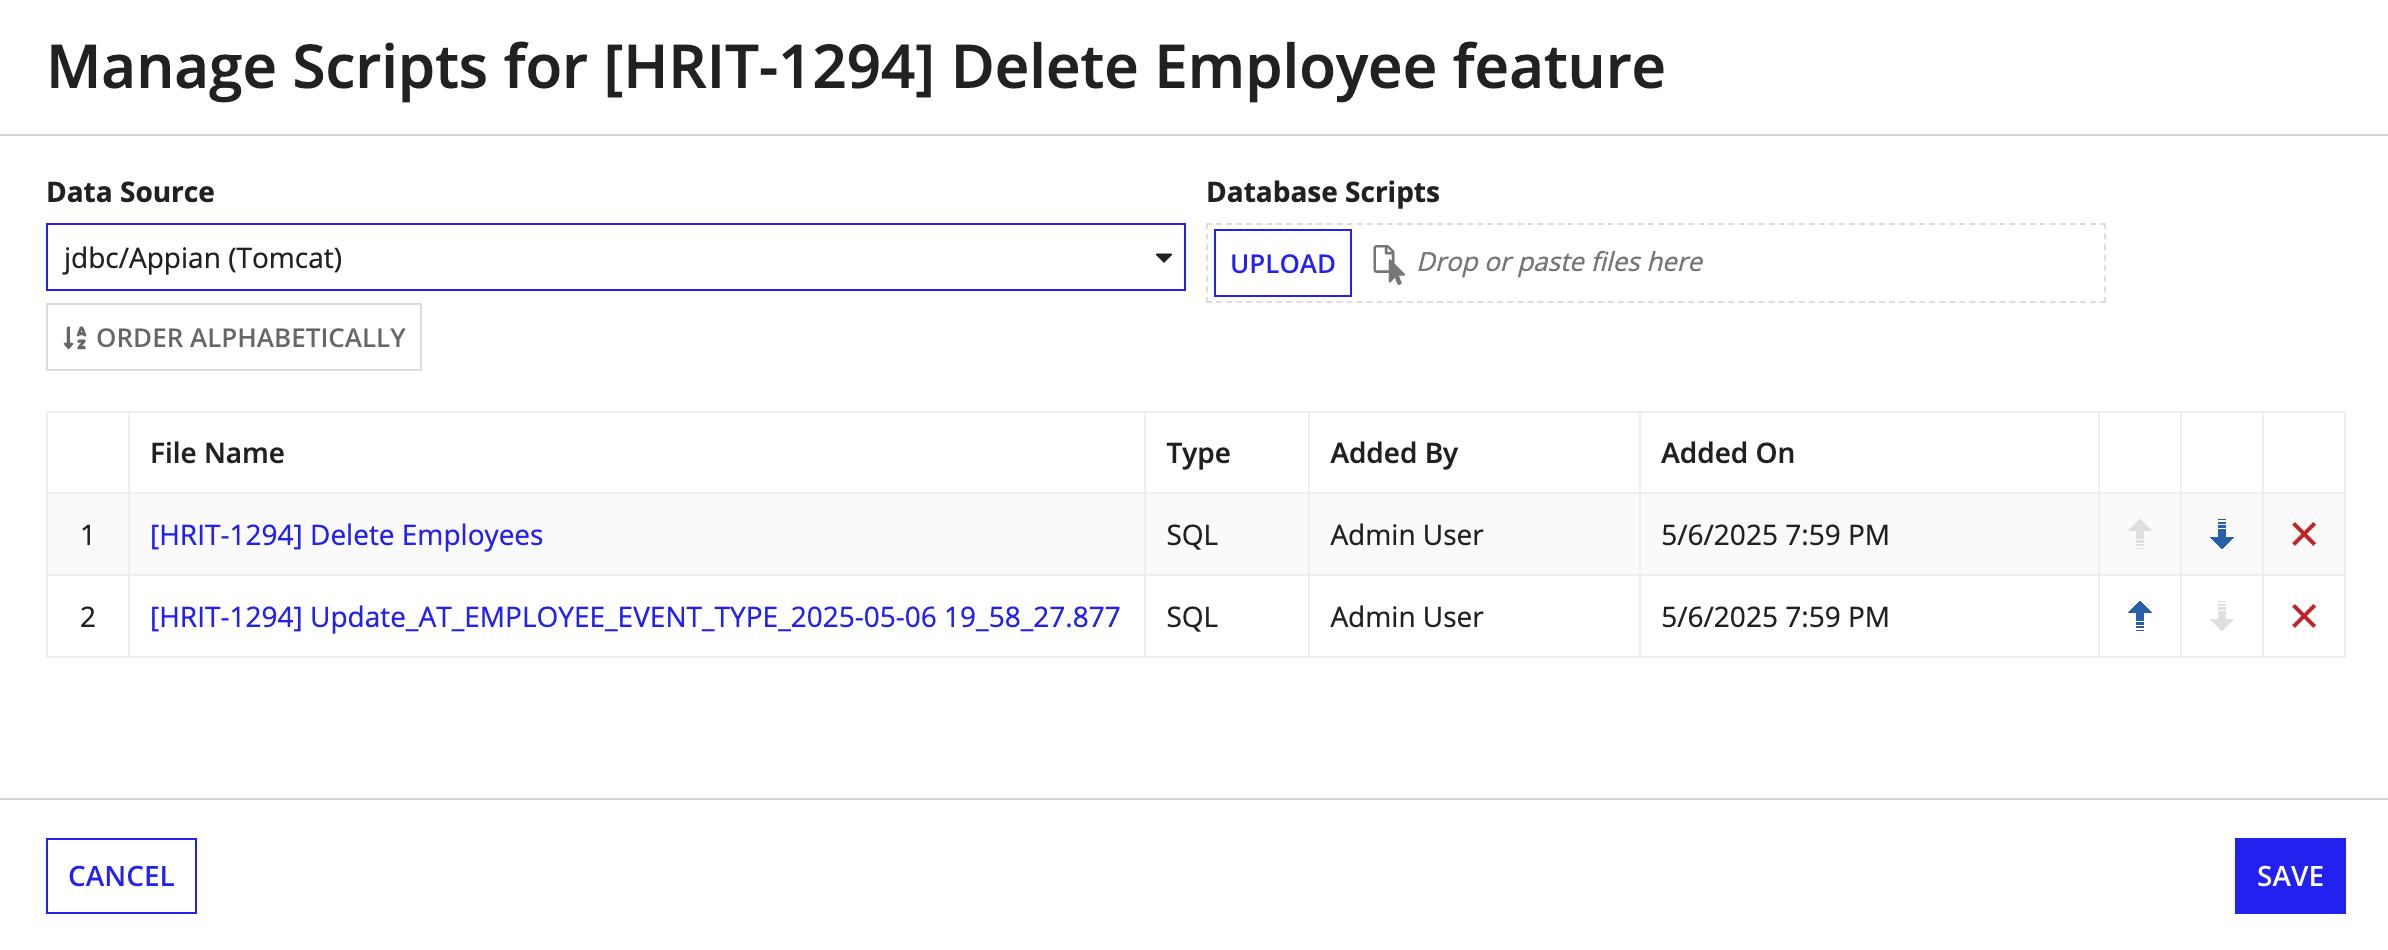Click Admin User in Delete Employees row
The width and height of the screenshot is (2388, 950).
[x=1406, y=535]
